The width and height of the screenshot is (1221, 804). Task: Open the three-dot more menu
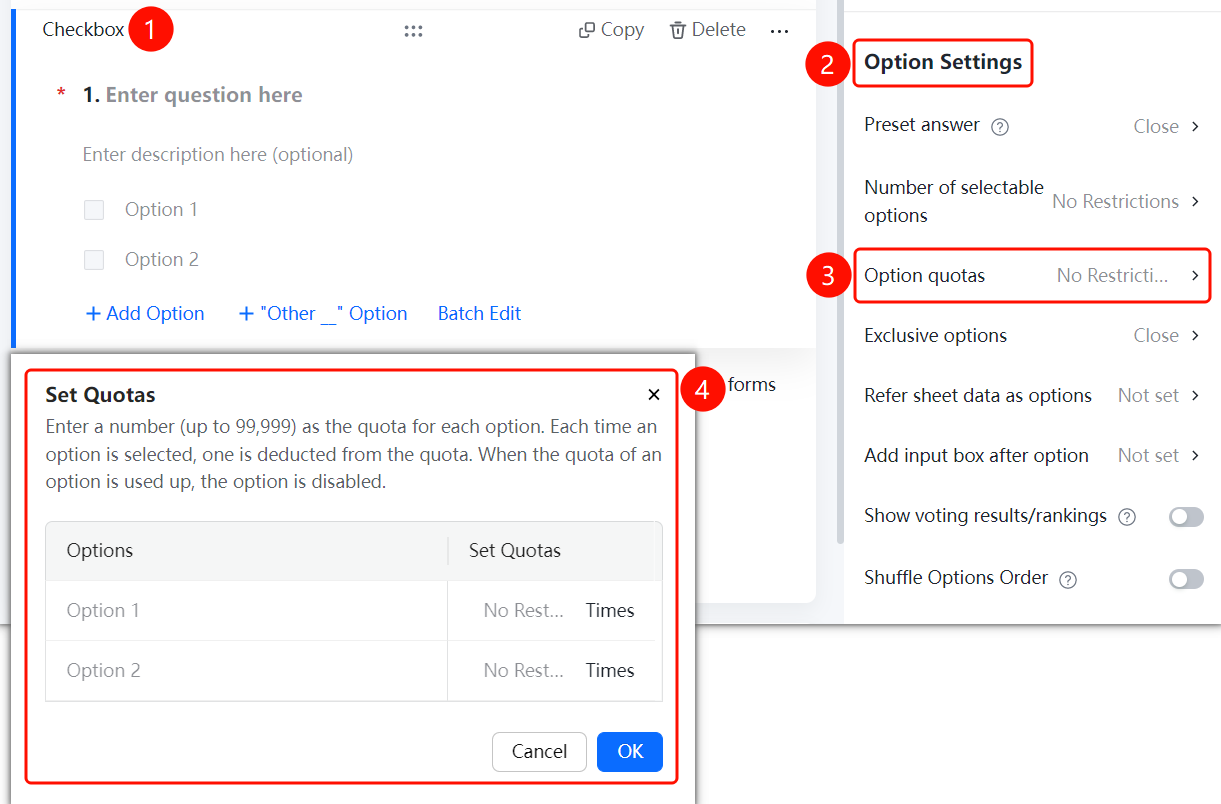[x=780, y=31]
